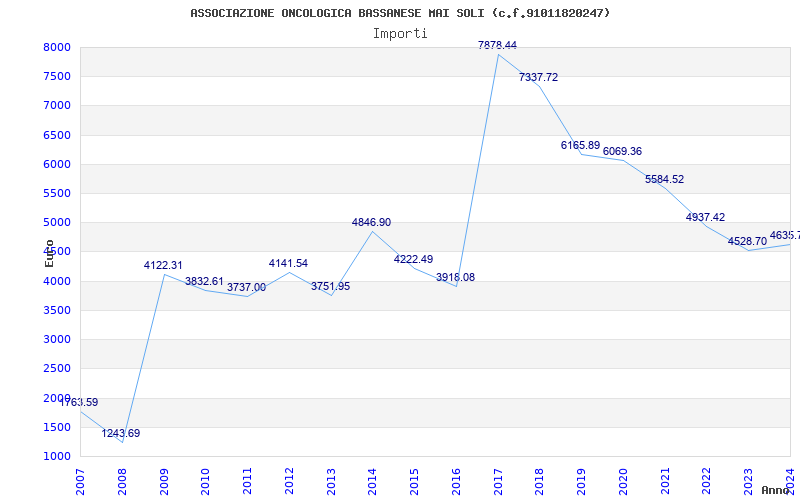Click y-axis value 3000

57,339
